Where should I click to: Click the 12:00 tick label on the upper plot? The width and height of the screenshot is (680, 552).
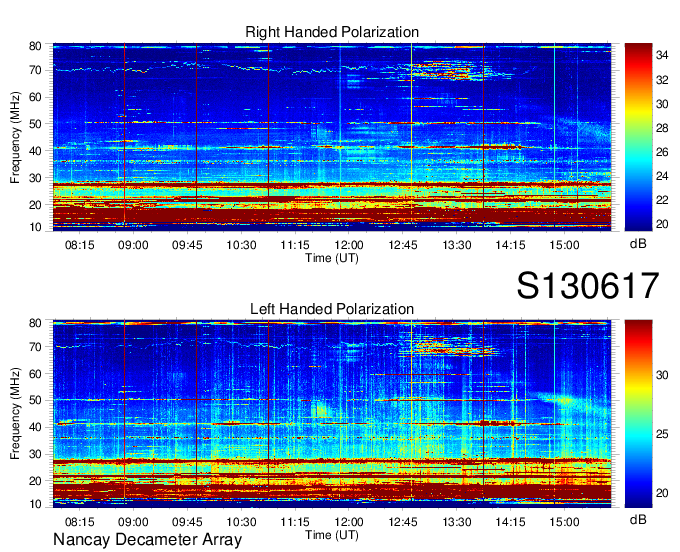[349, 245]
